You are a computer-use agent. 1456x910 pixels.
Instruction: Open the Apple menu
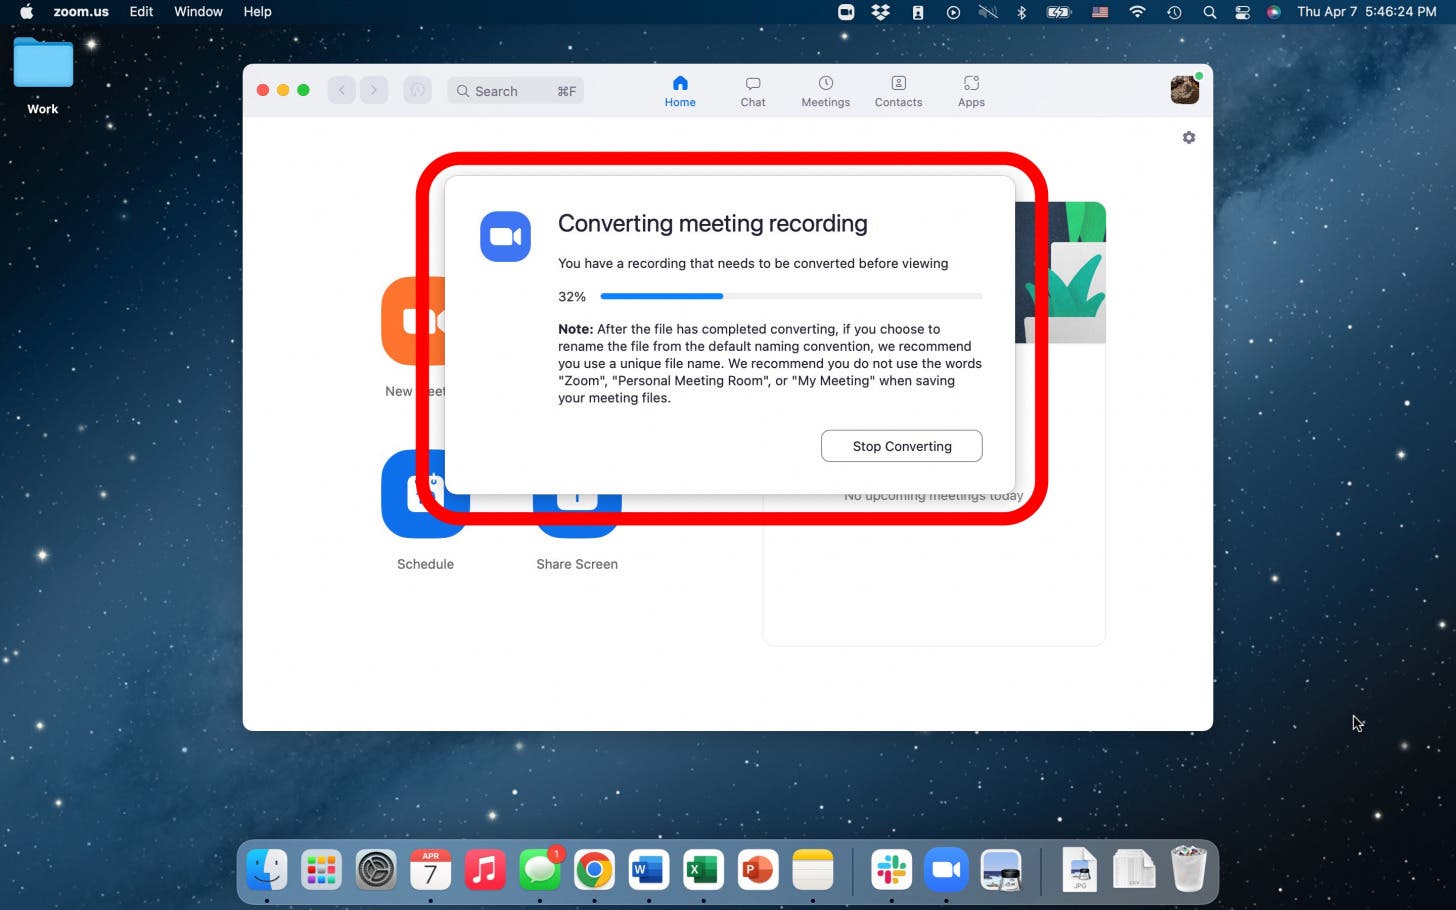point(27,12)
